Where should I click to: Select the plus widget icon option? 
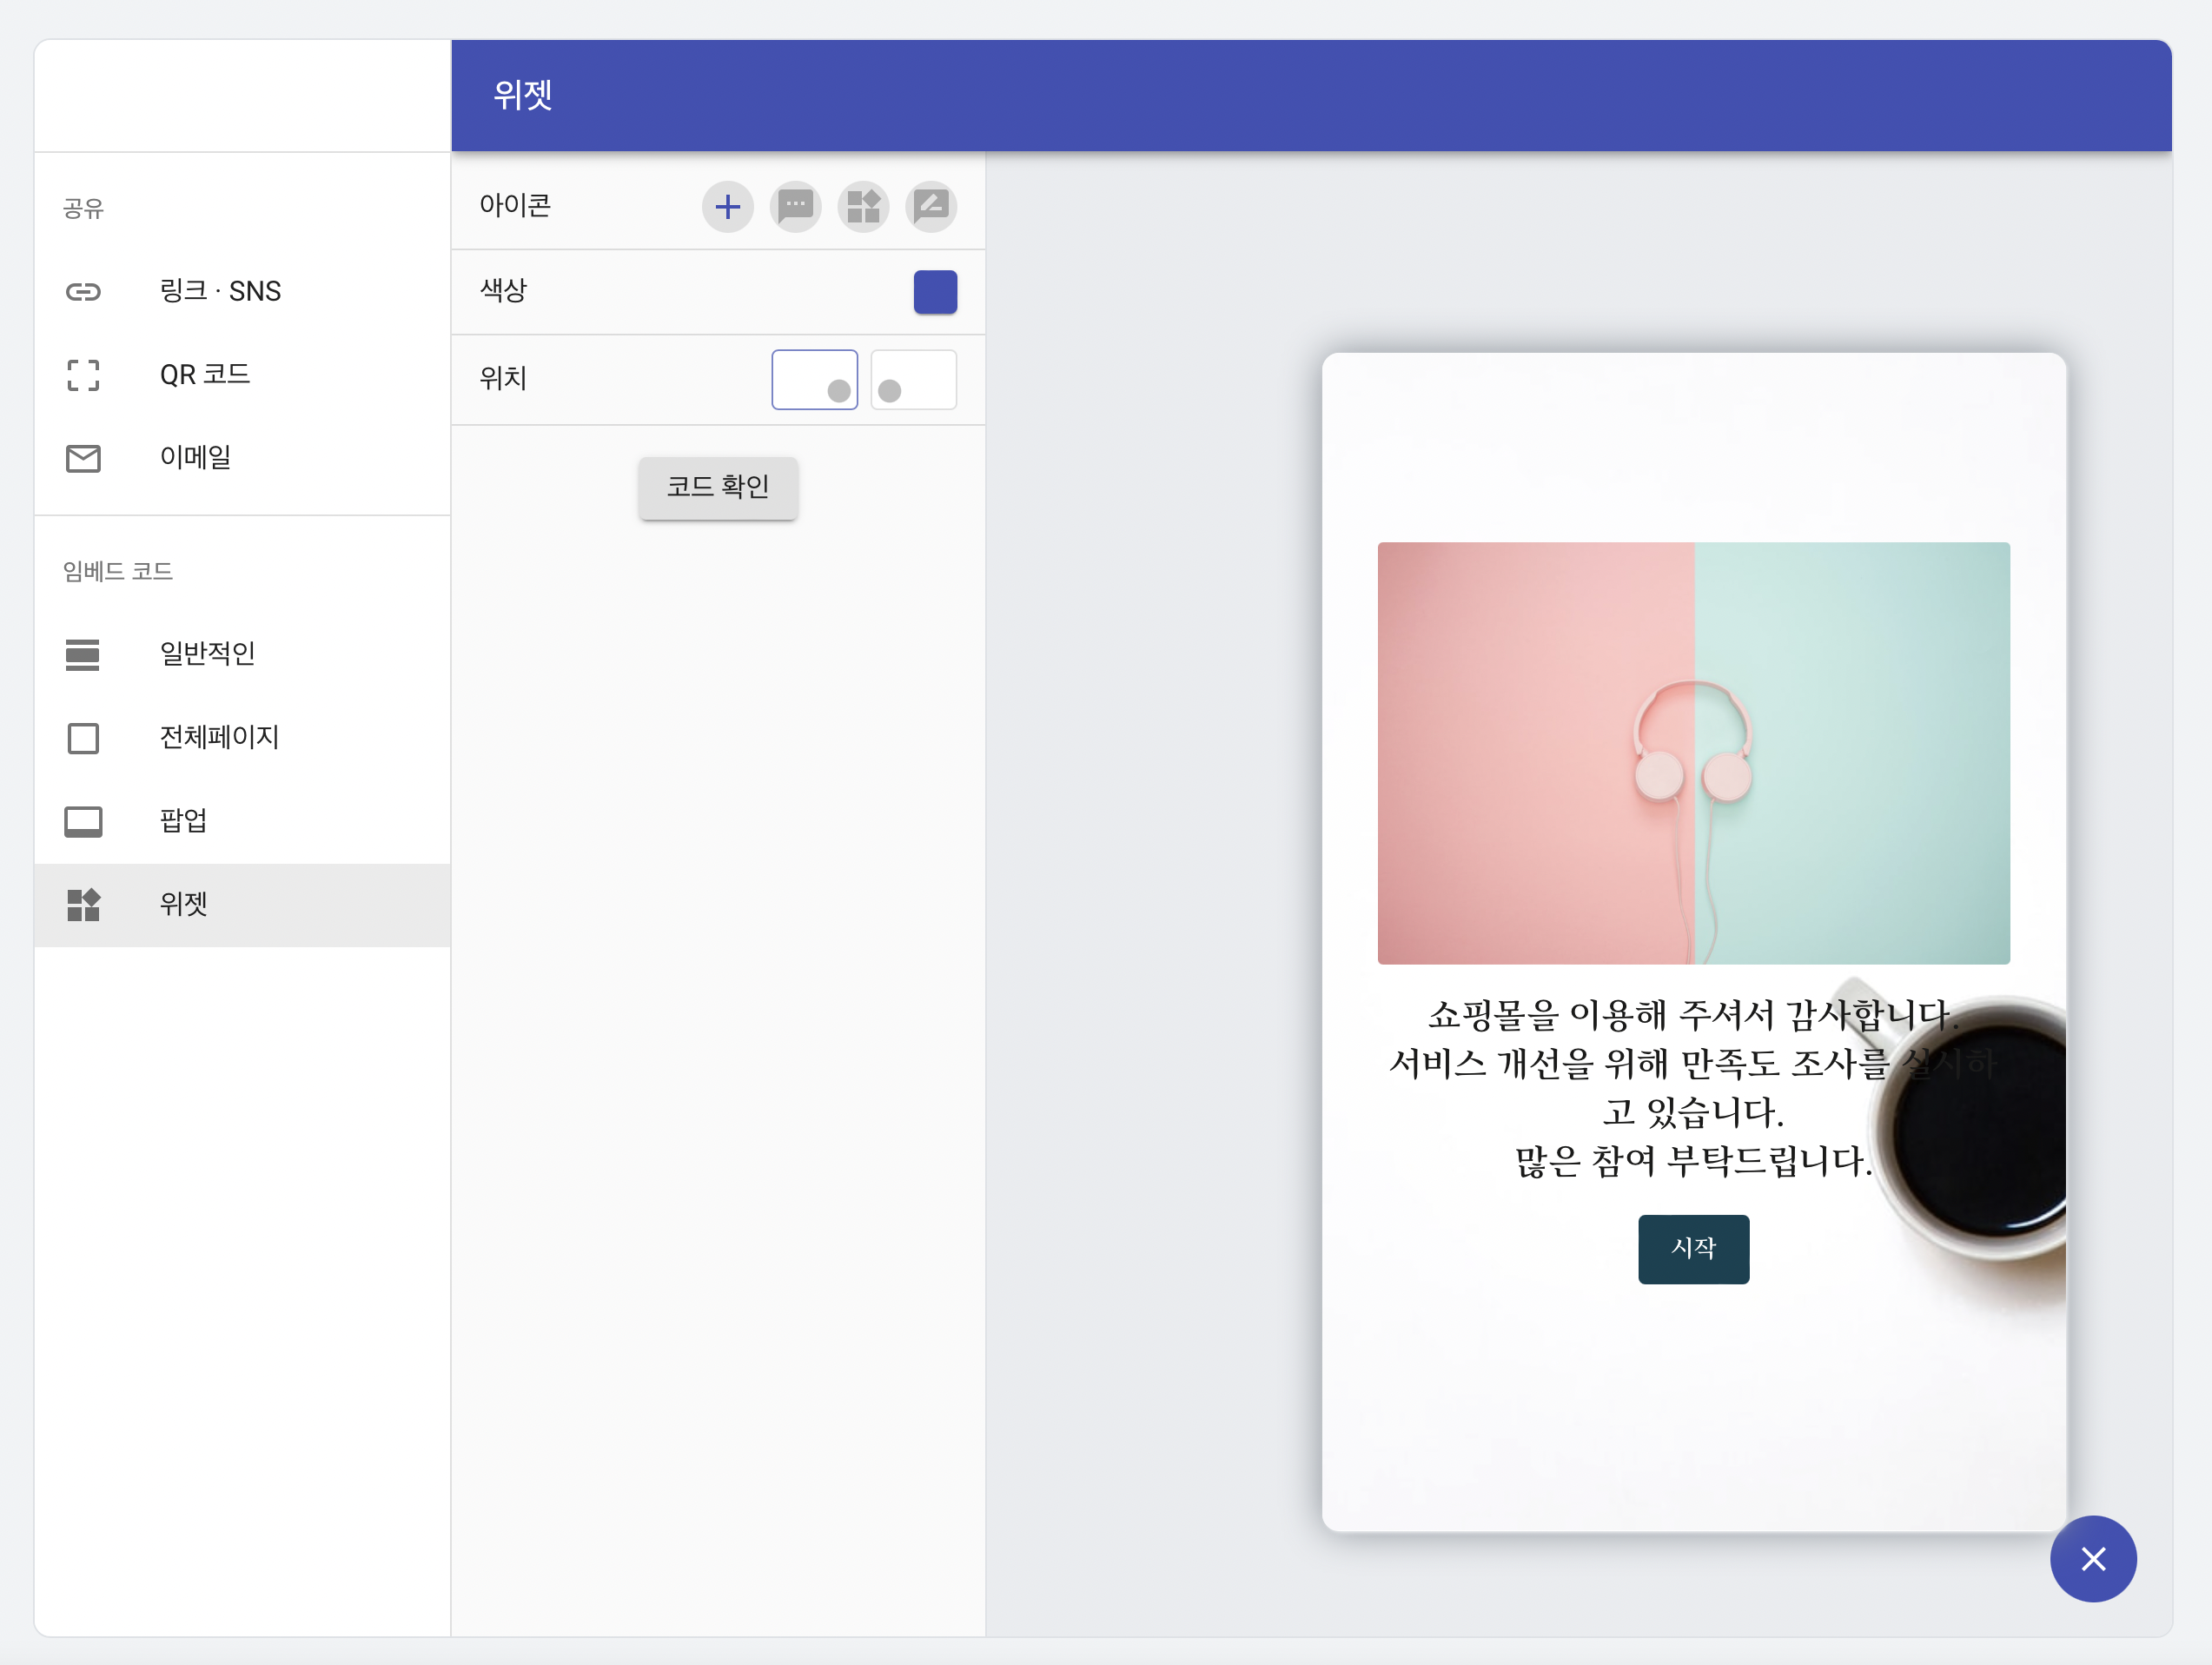[727, 207]
